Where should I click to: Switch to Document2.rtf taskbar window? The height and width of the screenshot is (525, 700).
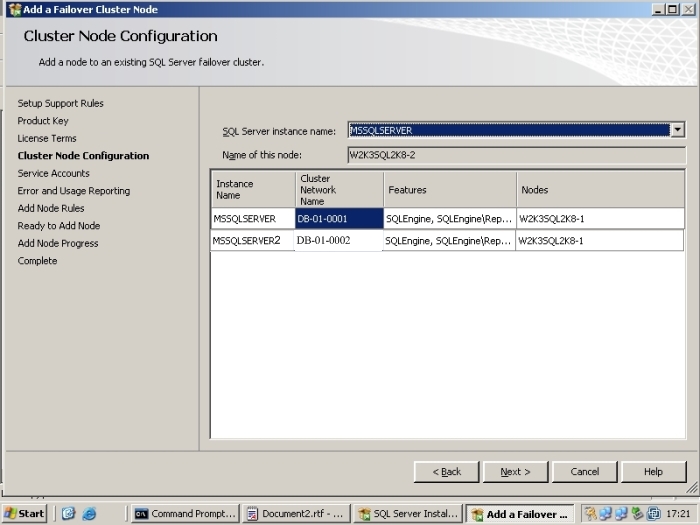click(297, 514)
